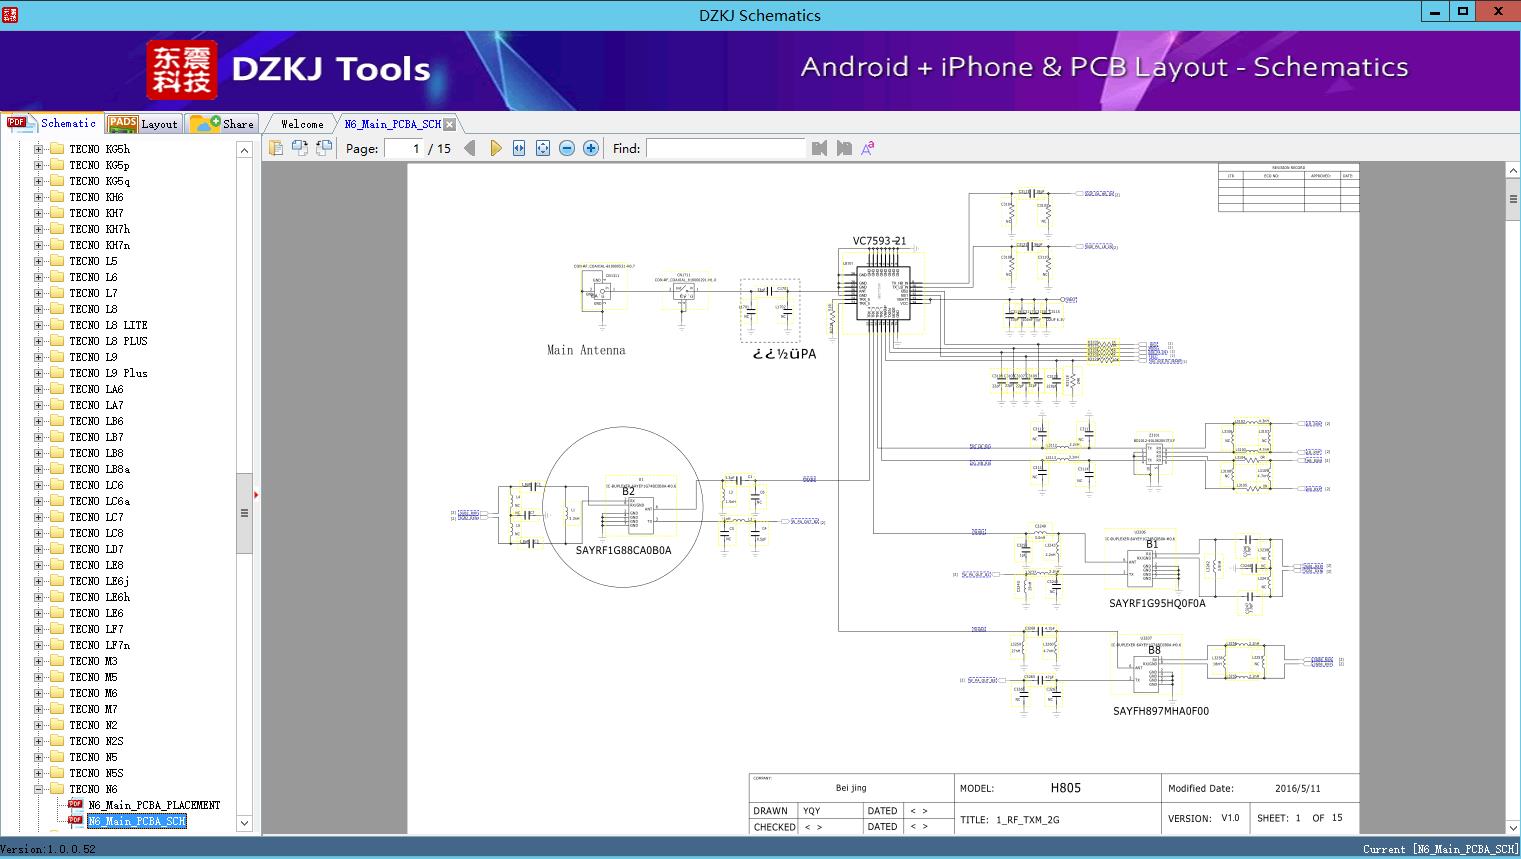Select the N6_Main_PCBA_SCH document tab
1521x859 pixels.
(392, 124)
